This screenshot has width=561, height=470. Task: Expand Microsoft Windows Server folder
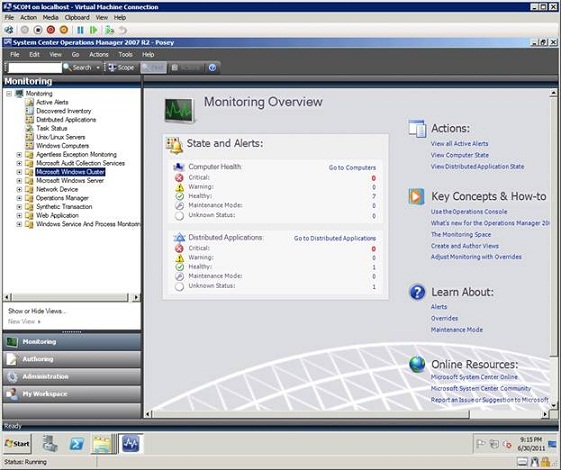[x=19, y=181]
